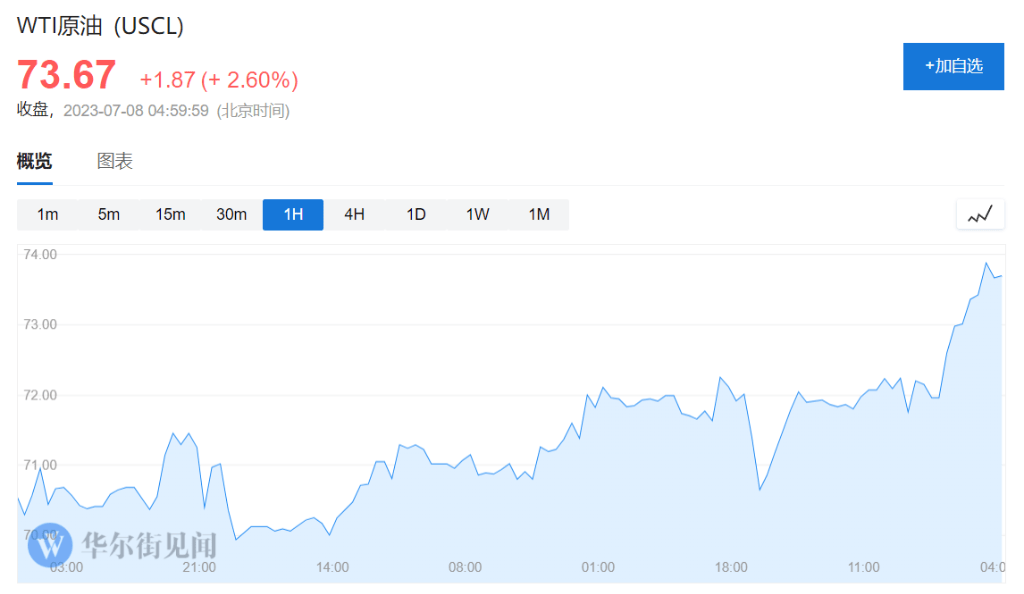Select the 1W weekly interval
This screenshot has width=1024, height=594.
coord(477,215)
